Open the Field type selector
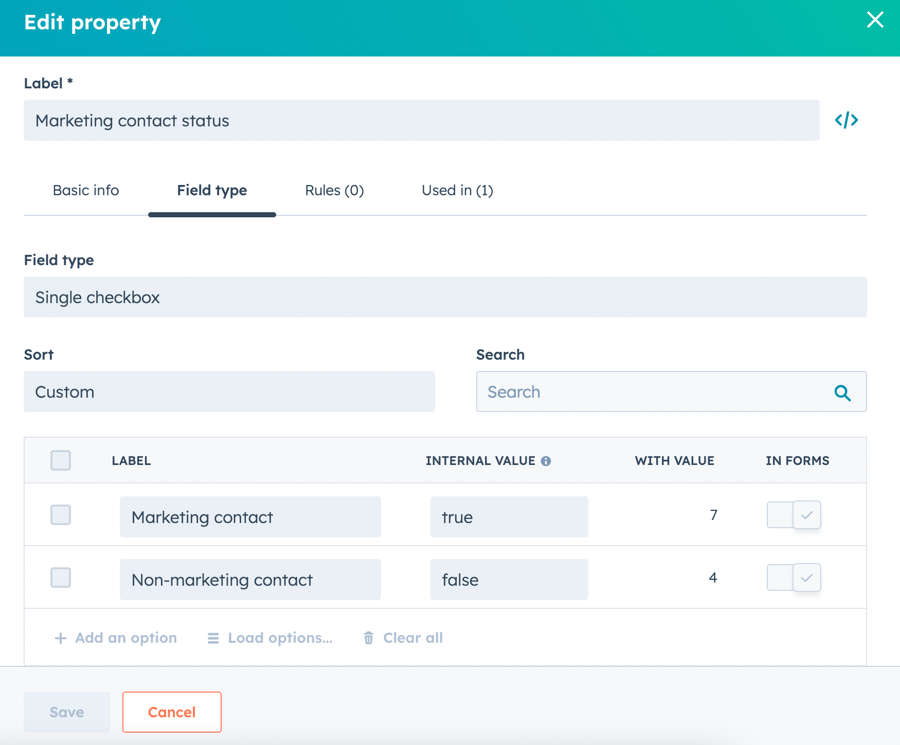The height and width of the screenshot is (745, 900). coord(445,296)
